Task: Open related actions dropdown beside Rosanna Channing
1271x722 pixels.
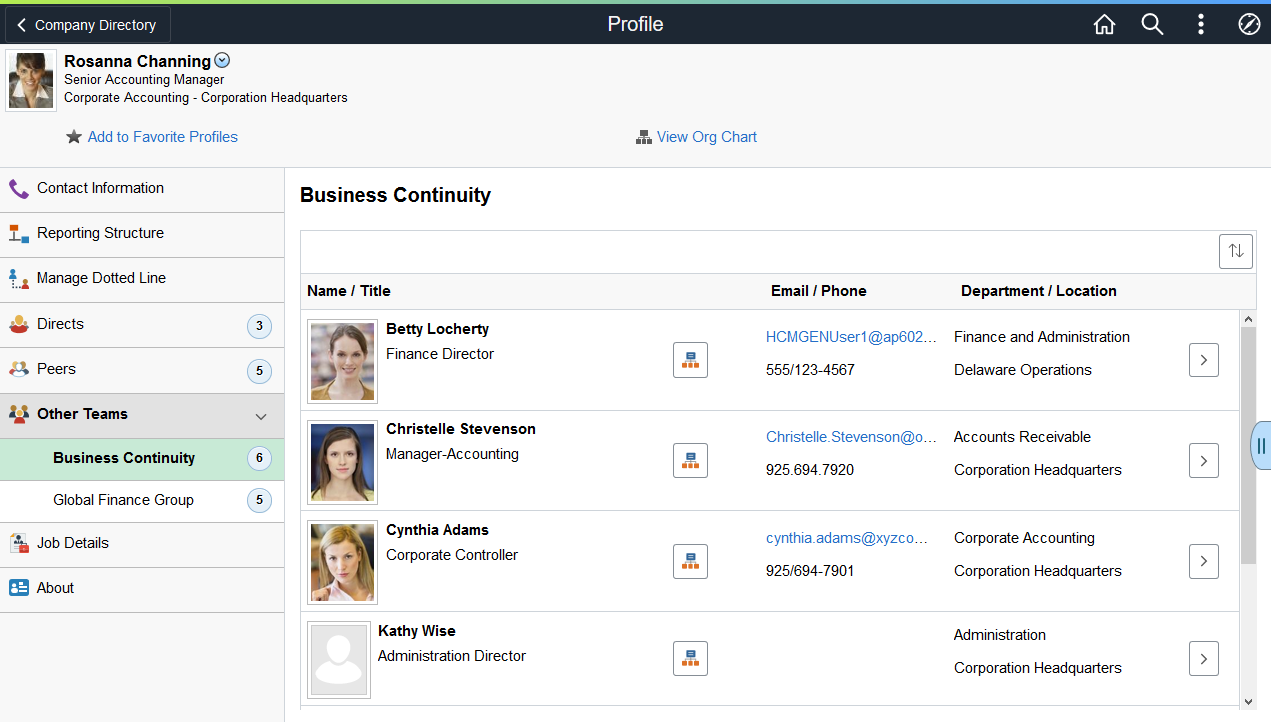Action: pyautogui.click(x=222, y=61)
